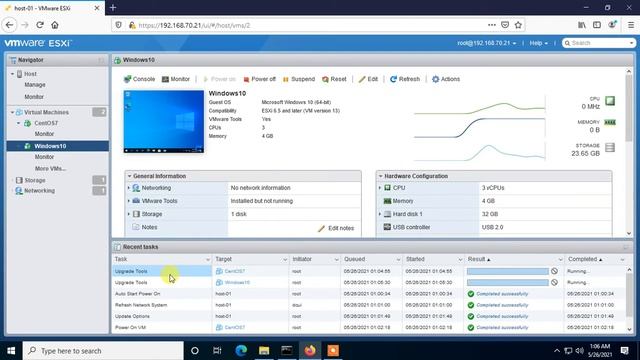Open the Actions gear menu

point(446,79)
